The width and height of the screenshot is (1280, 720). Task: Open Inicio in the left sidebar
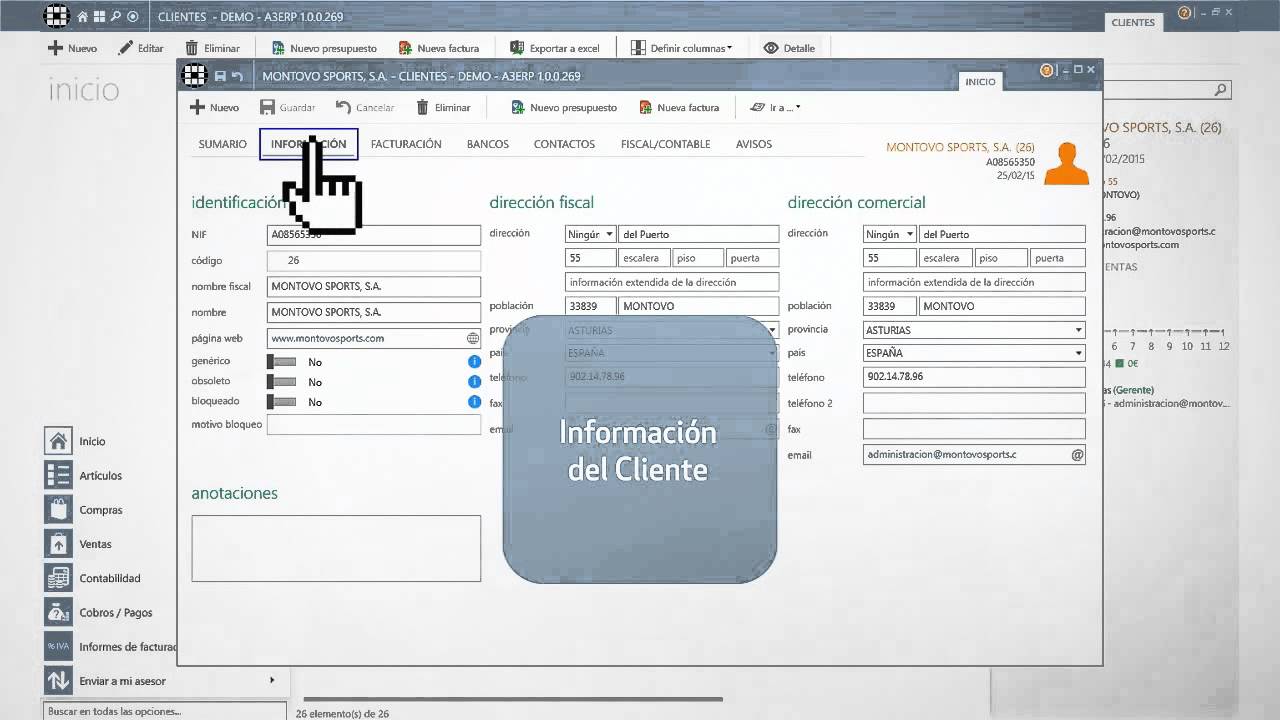click(x=74, y=441)
